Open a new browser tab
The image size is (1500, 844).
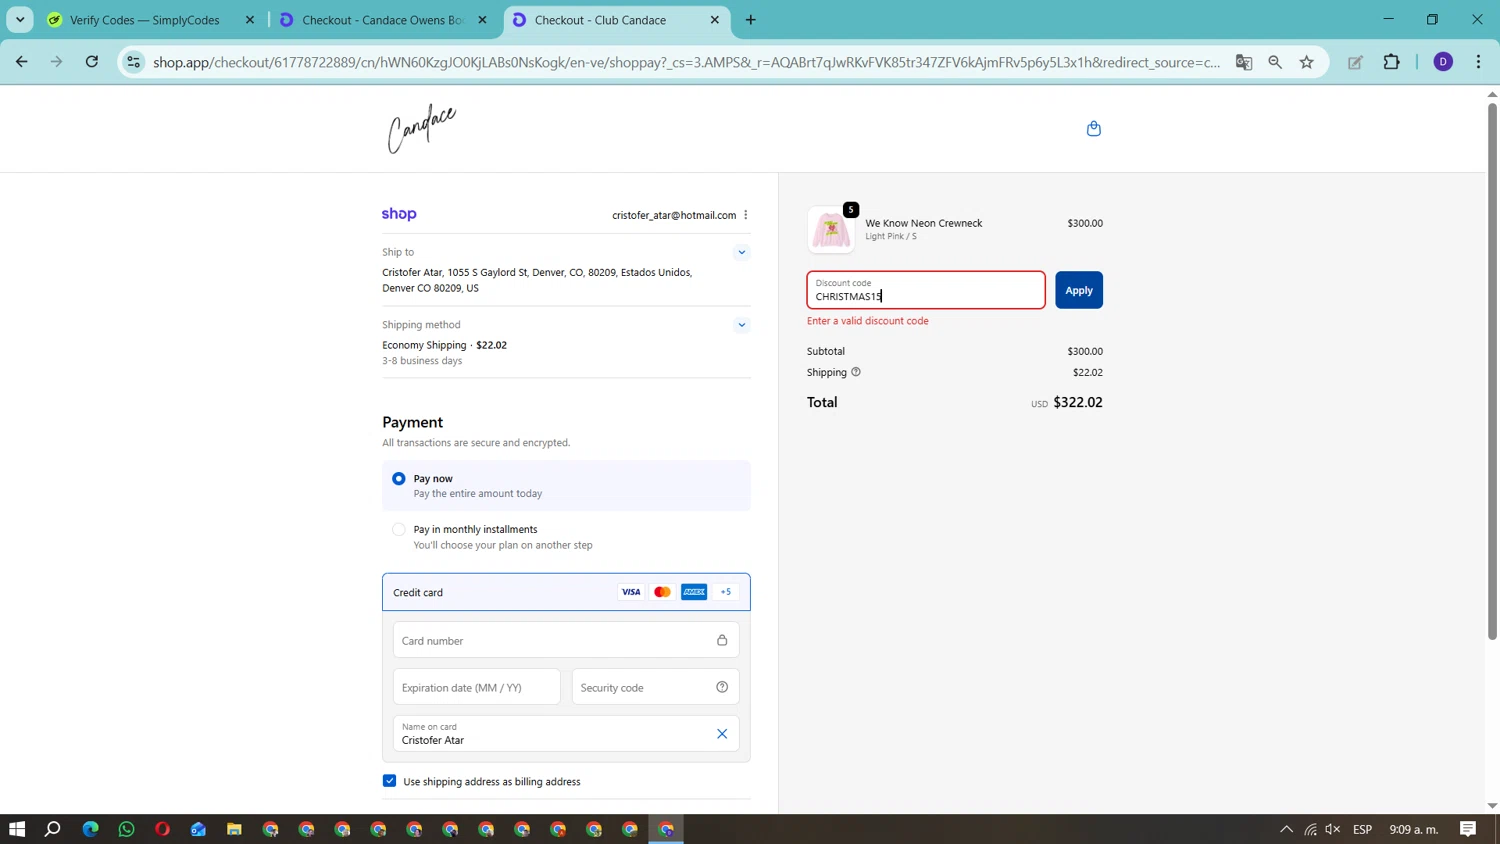751,20
